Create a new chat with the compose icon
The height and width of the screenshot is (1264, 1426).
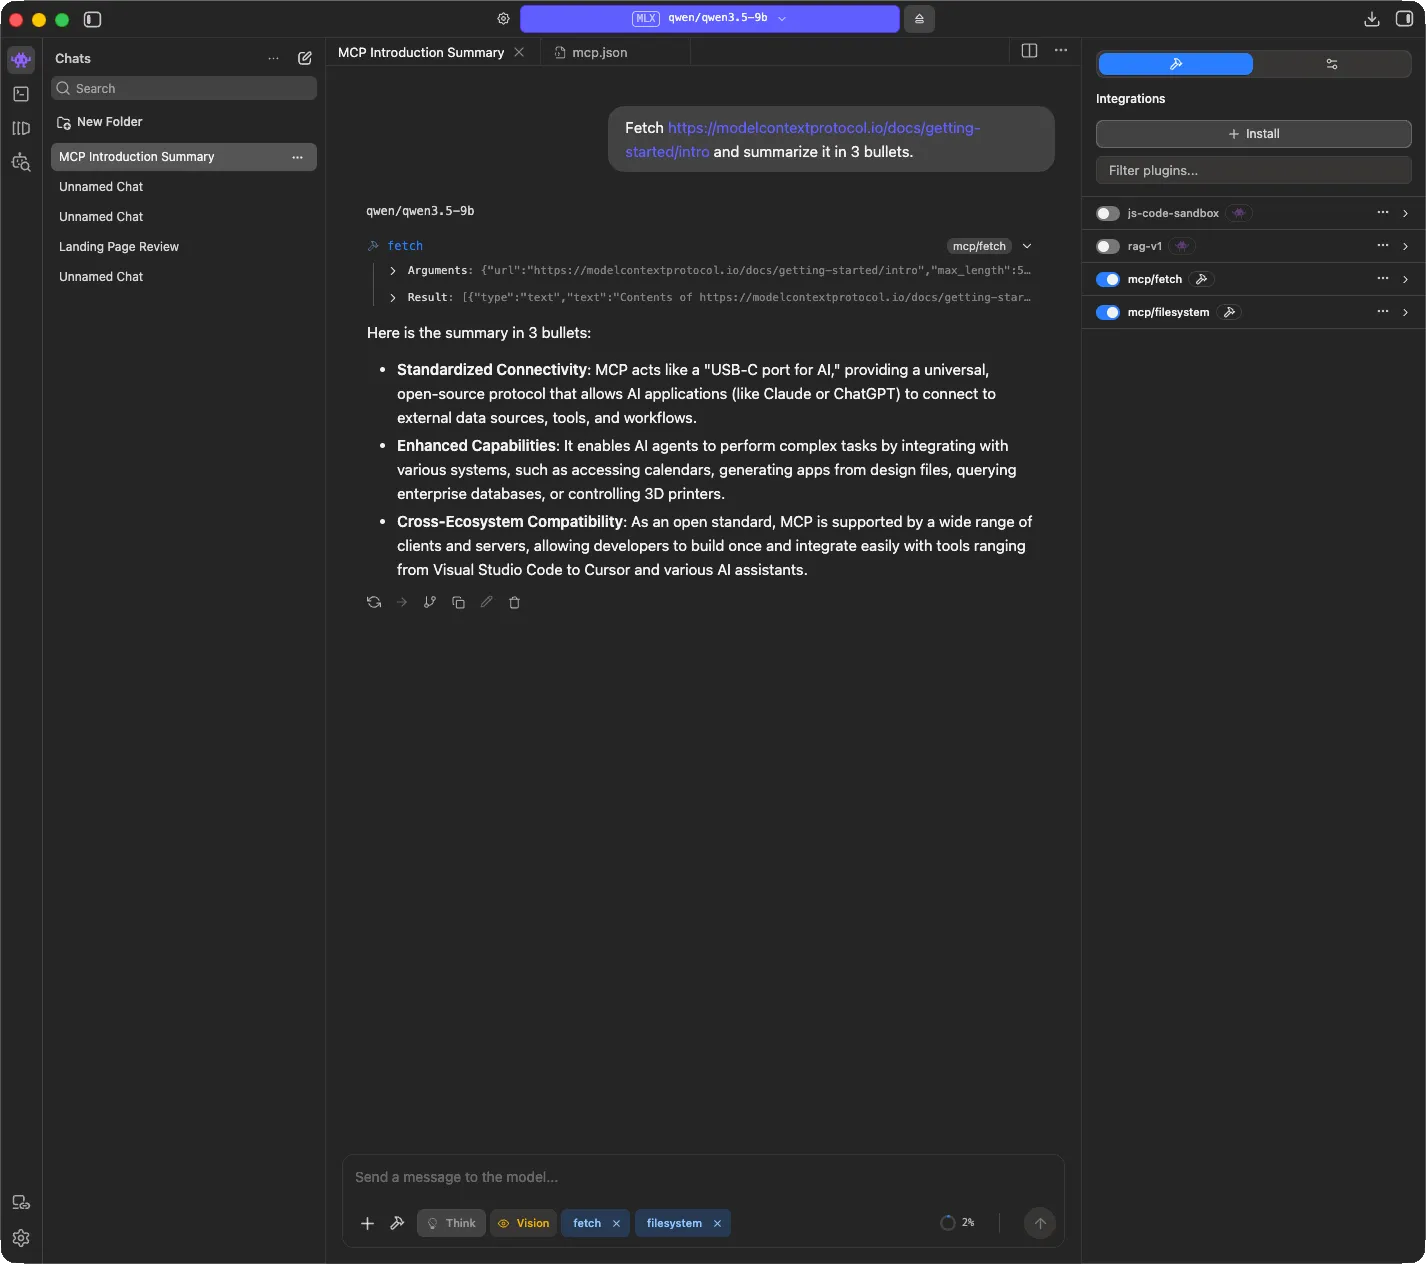[x=305, y=58]
